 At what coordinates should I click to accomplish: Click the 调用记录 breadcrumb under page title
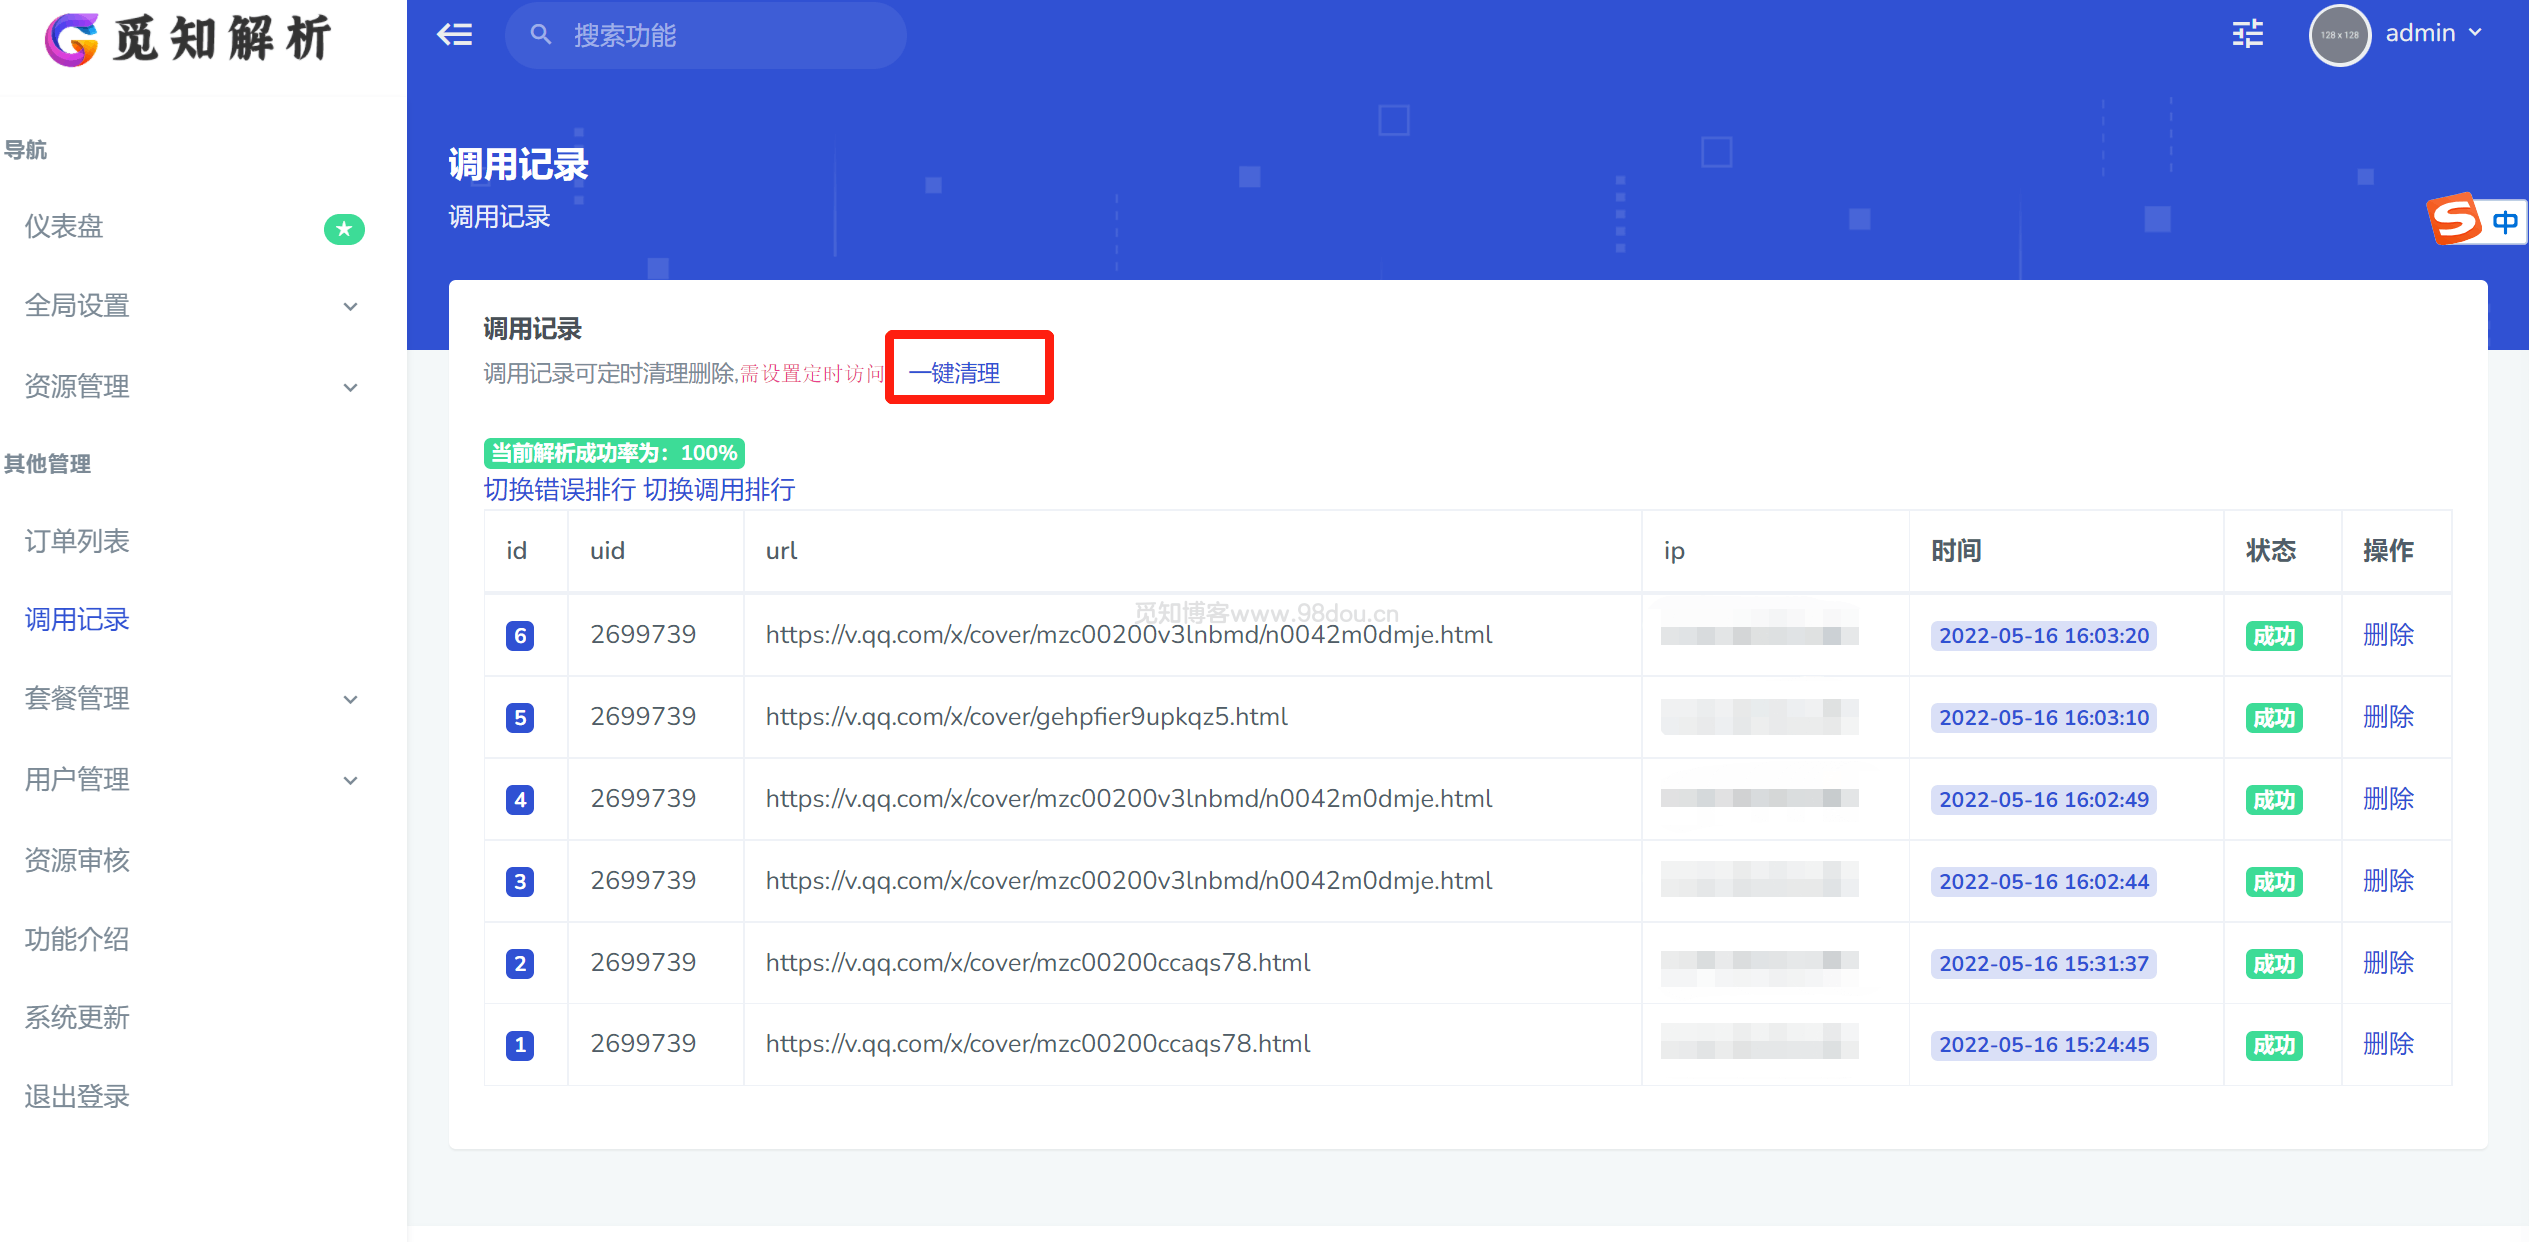(499, 217)
